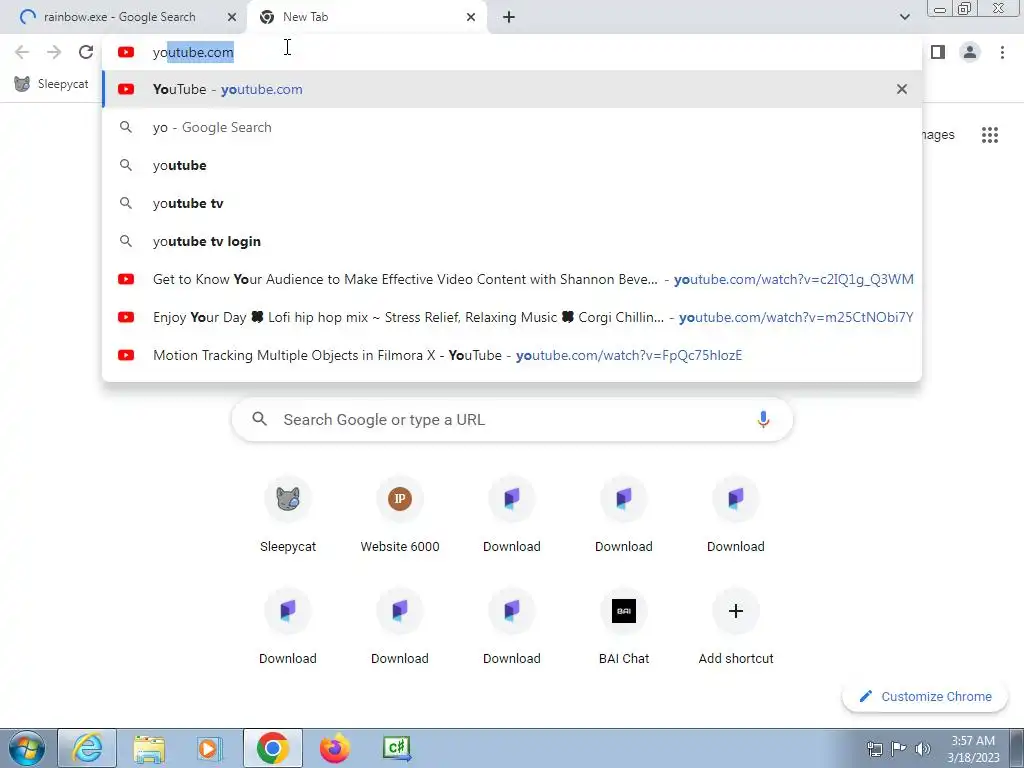Open the 'Get to Know Your Audience' video suggestion
The width and height of the screenshot is (1024, 768).
tap(512, 279)
